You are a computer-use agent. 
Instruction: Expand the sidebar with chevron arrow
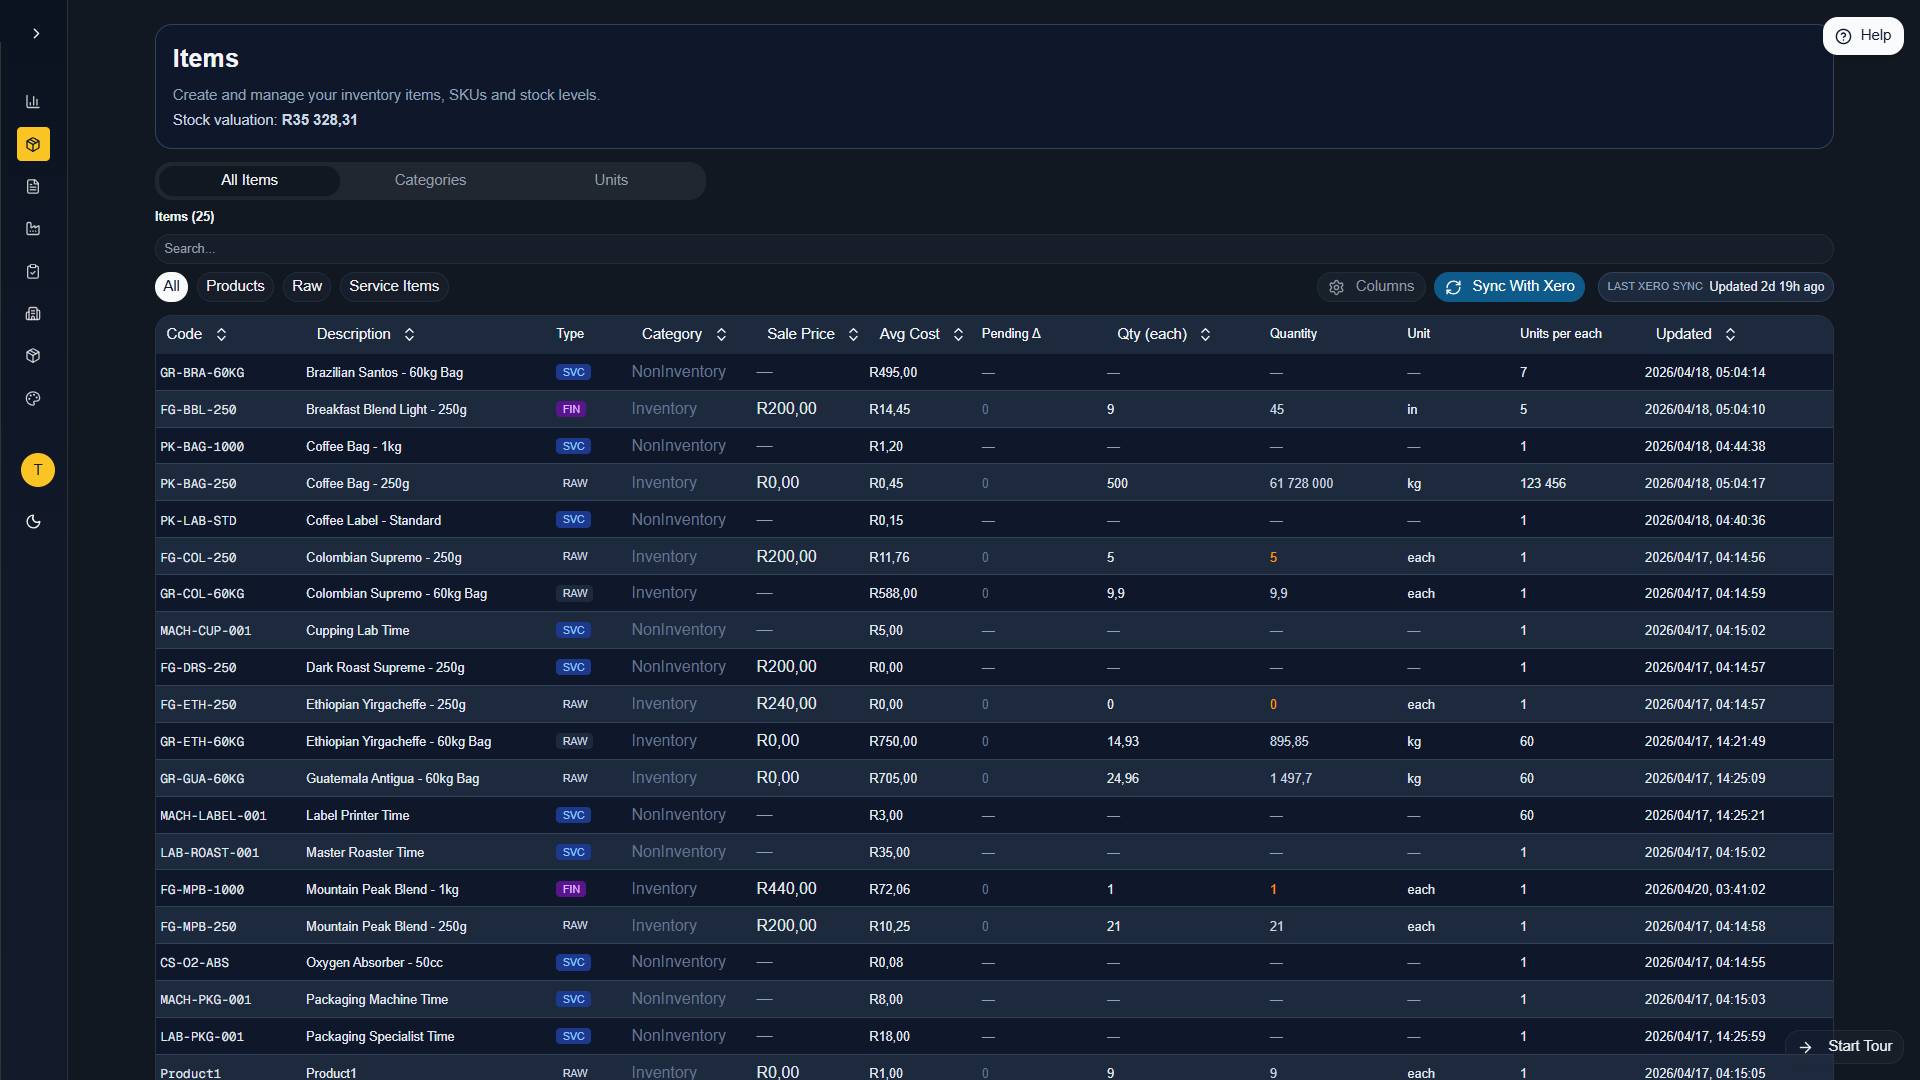coord(36,34)
